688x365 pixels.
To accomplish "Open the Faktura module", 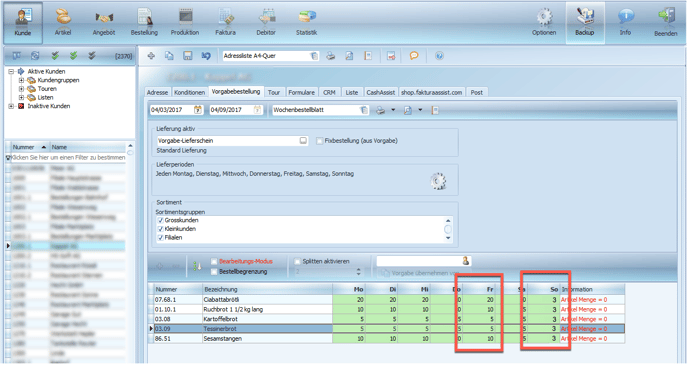I will [x=226, y=23].
